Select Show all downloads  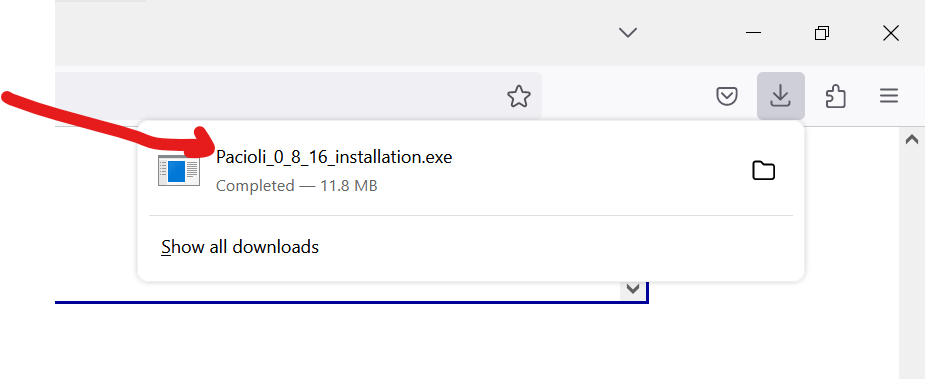(x=240, y=247)
